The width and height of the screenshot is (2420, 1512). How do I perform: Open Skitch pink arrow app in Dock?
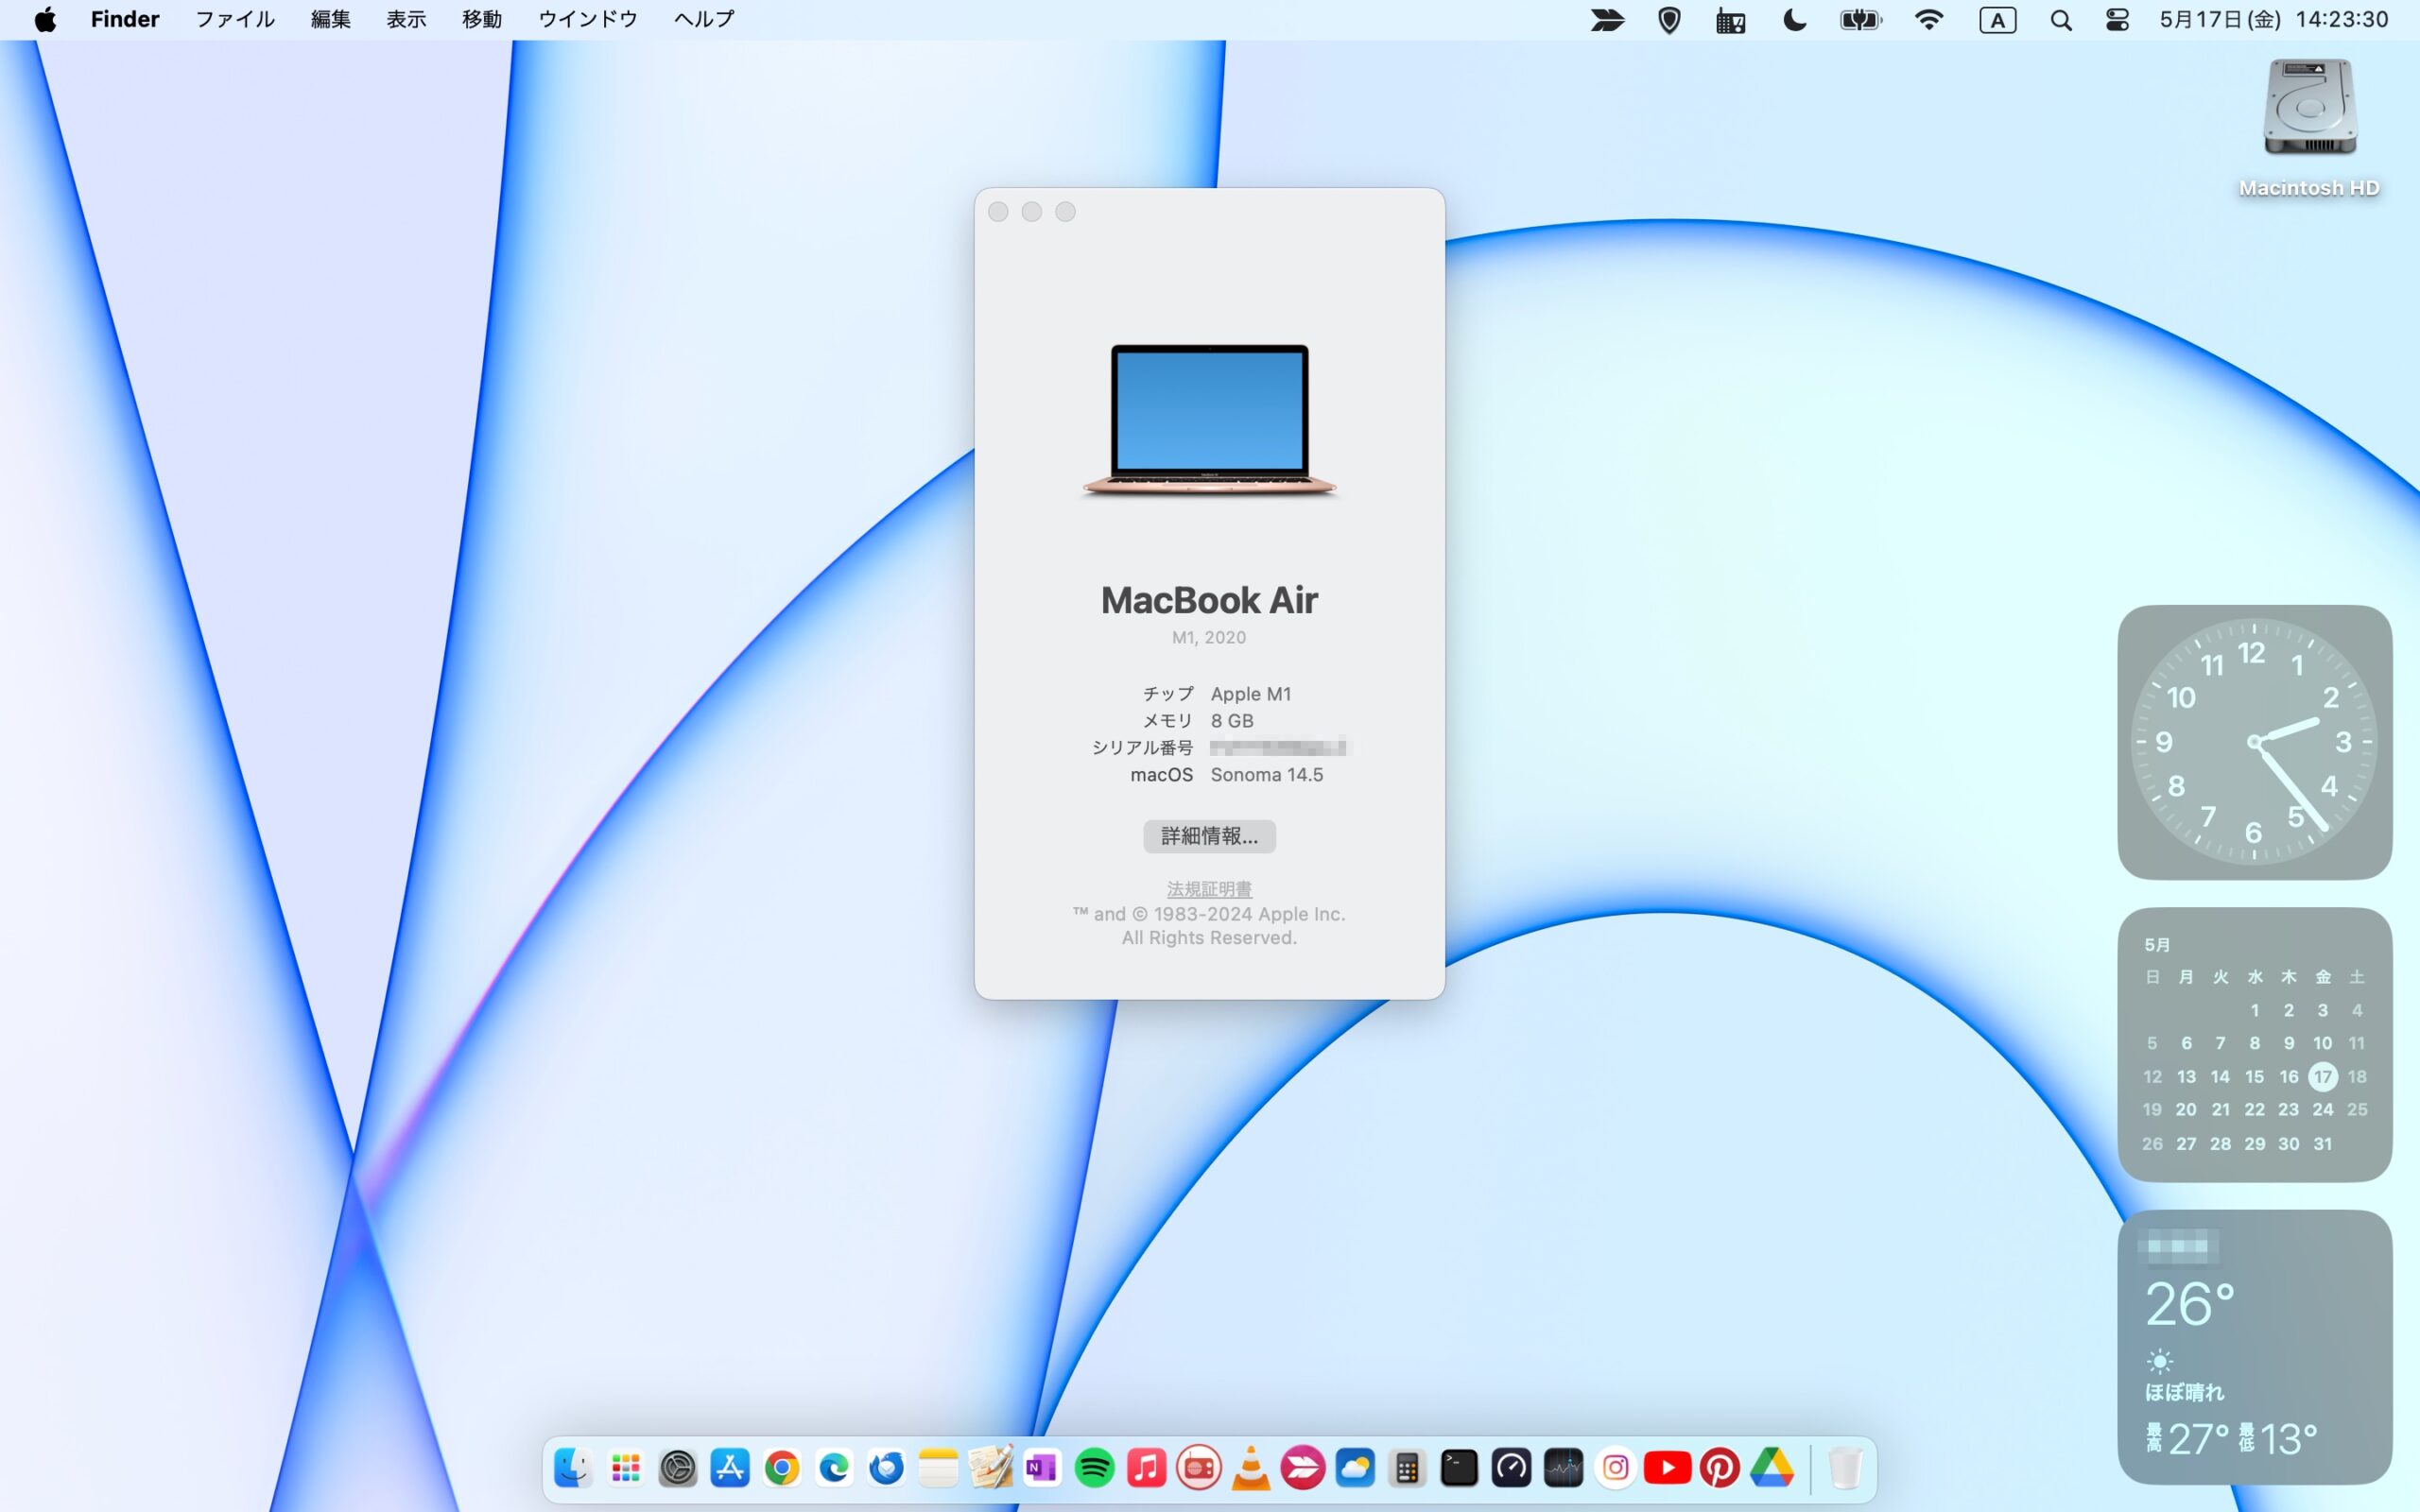(1302, 1468)
